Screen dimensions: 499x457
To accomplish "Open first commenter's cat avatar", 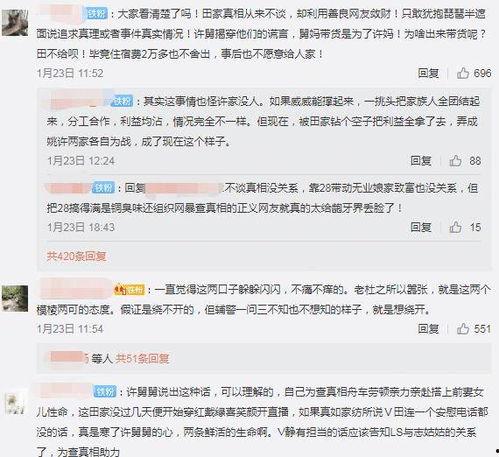I will click(15, 23).
